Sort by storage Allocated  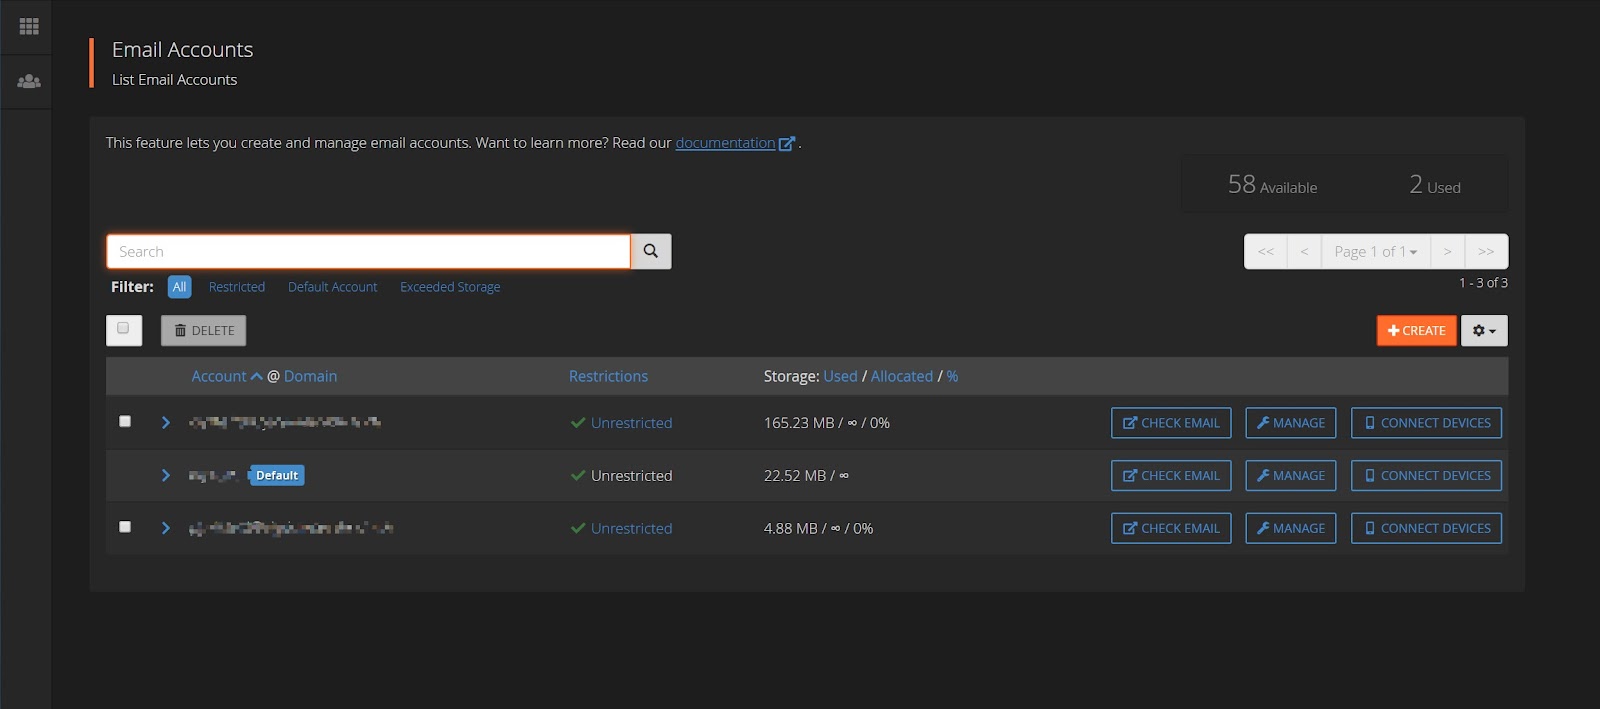coord(901,376)
